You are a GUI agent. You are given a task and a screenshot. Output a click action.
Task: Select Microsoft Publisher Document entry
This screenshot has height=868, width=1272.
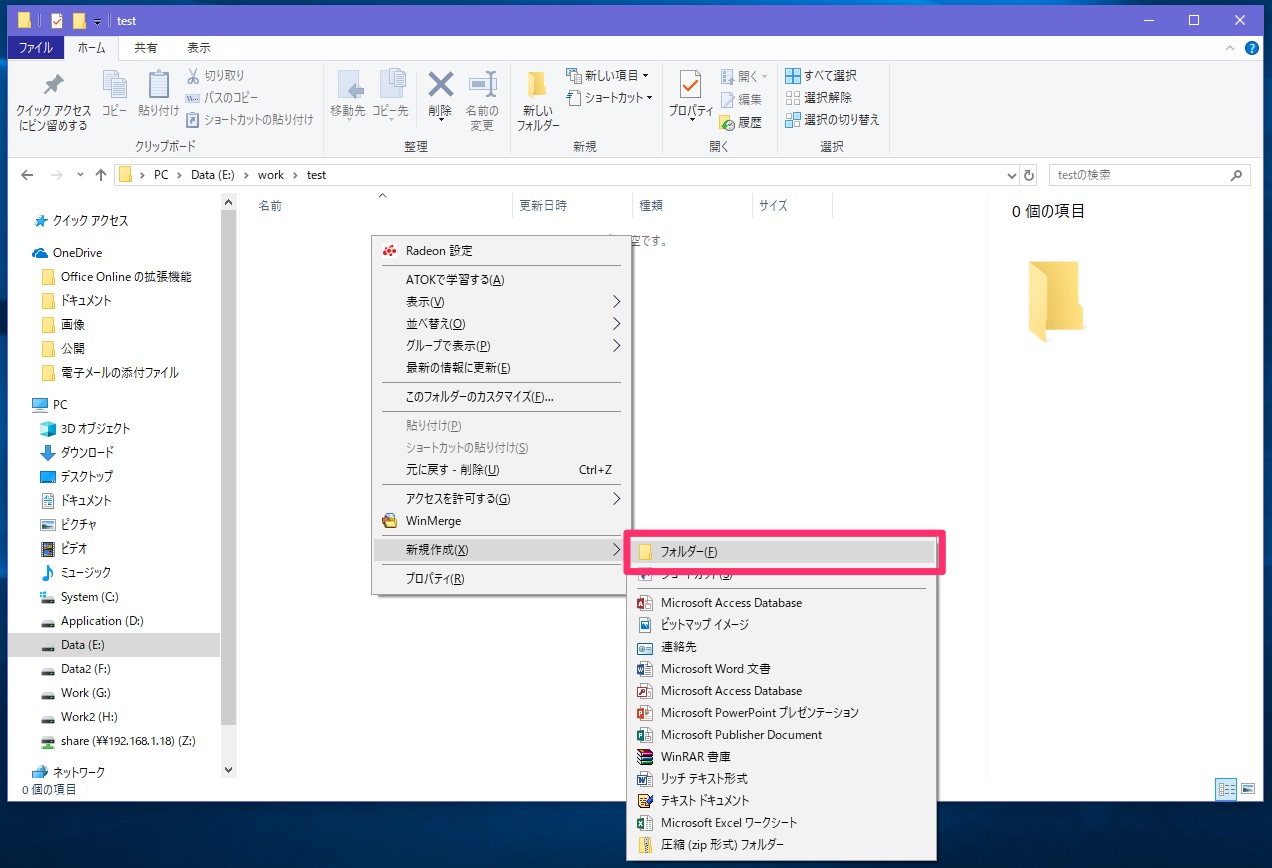point(782,734)
